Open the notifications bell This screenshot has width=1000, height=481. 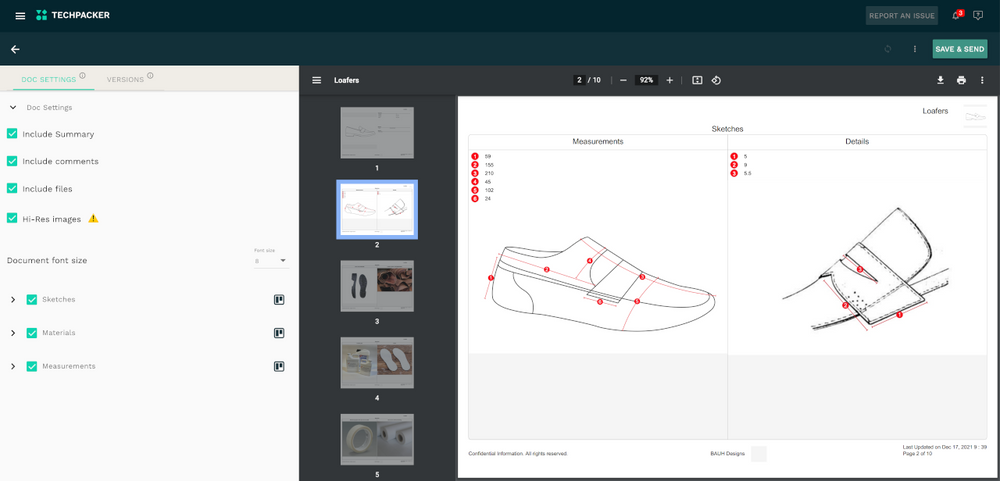(x=956, y=16)
